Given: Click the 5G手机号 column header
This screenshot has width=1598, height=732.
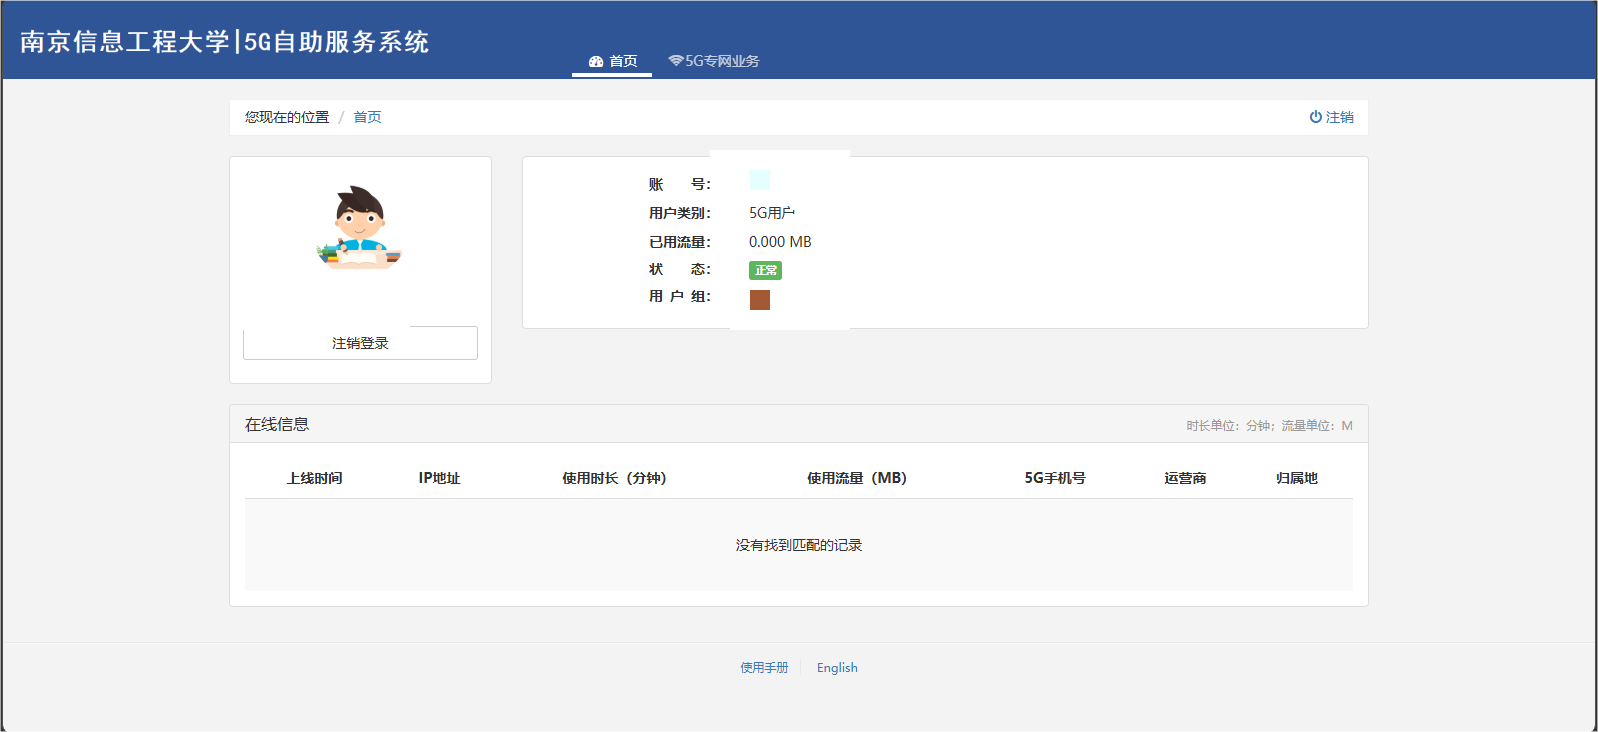Looking at the screenshot, I should (1054, 478).
